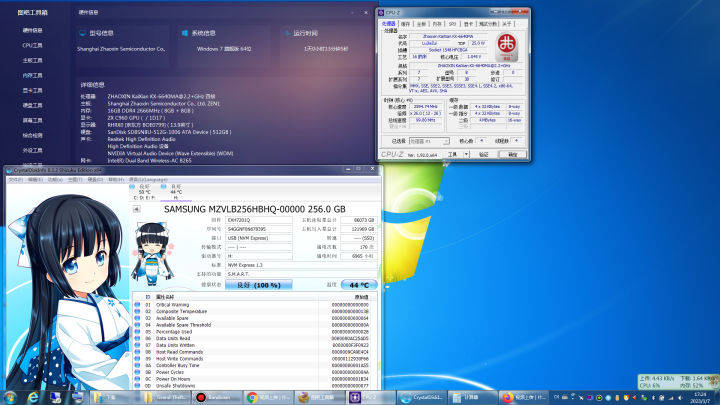This screenshot has width=720, height=405.
Task: Open the 内存 tab in CPU-Z
Action: point(437,24)
